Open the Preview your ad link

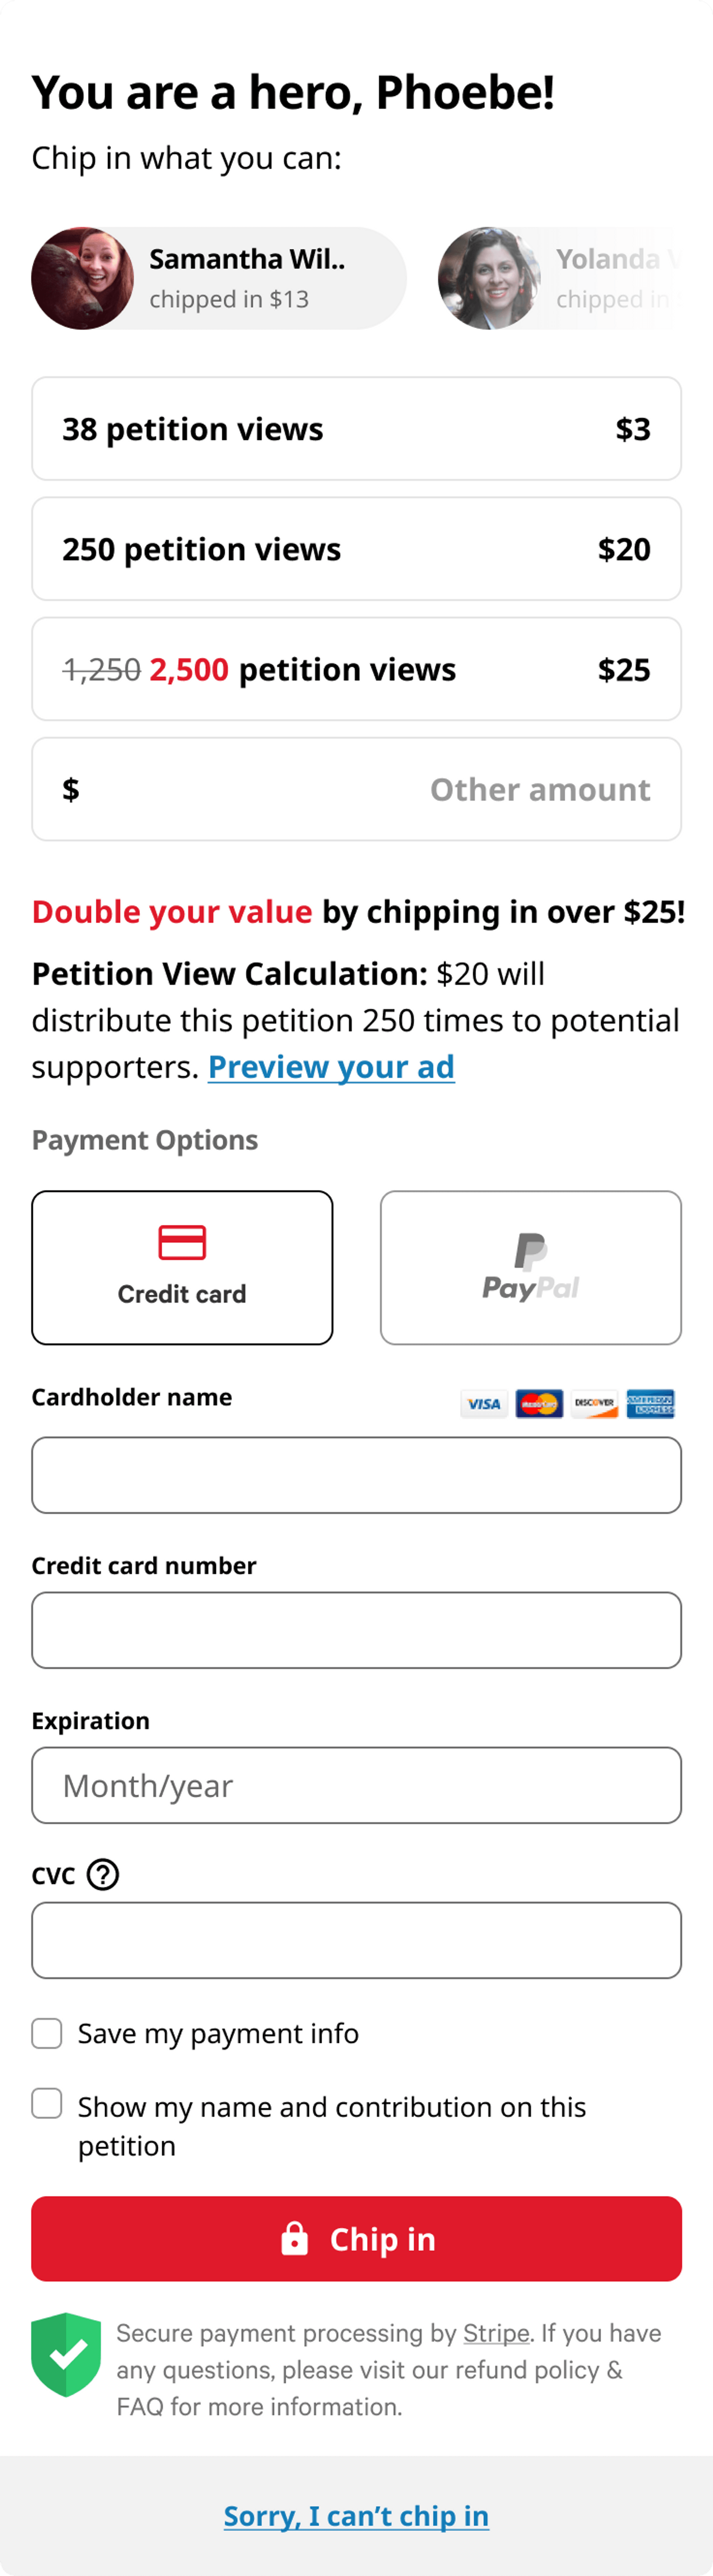[331, 1067]
